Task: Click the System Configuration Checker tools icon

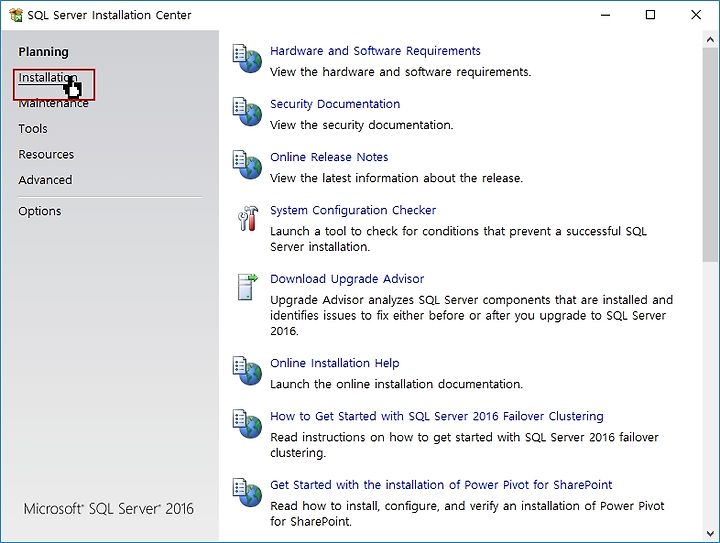Action: pyautogui.click(x=248, y=218)
